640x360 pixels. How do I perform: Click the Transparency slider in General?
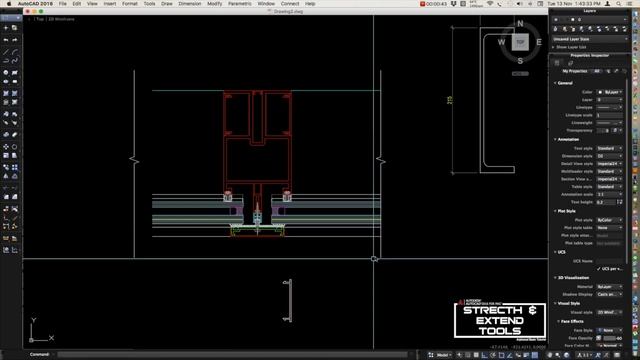601,130
